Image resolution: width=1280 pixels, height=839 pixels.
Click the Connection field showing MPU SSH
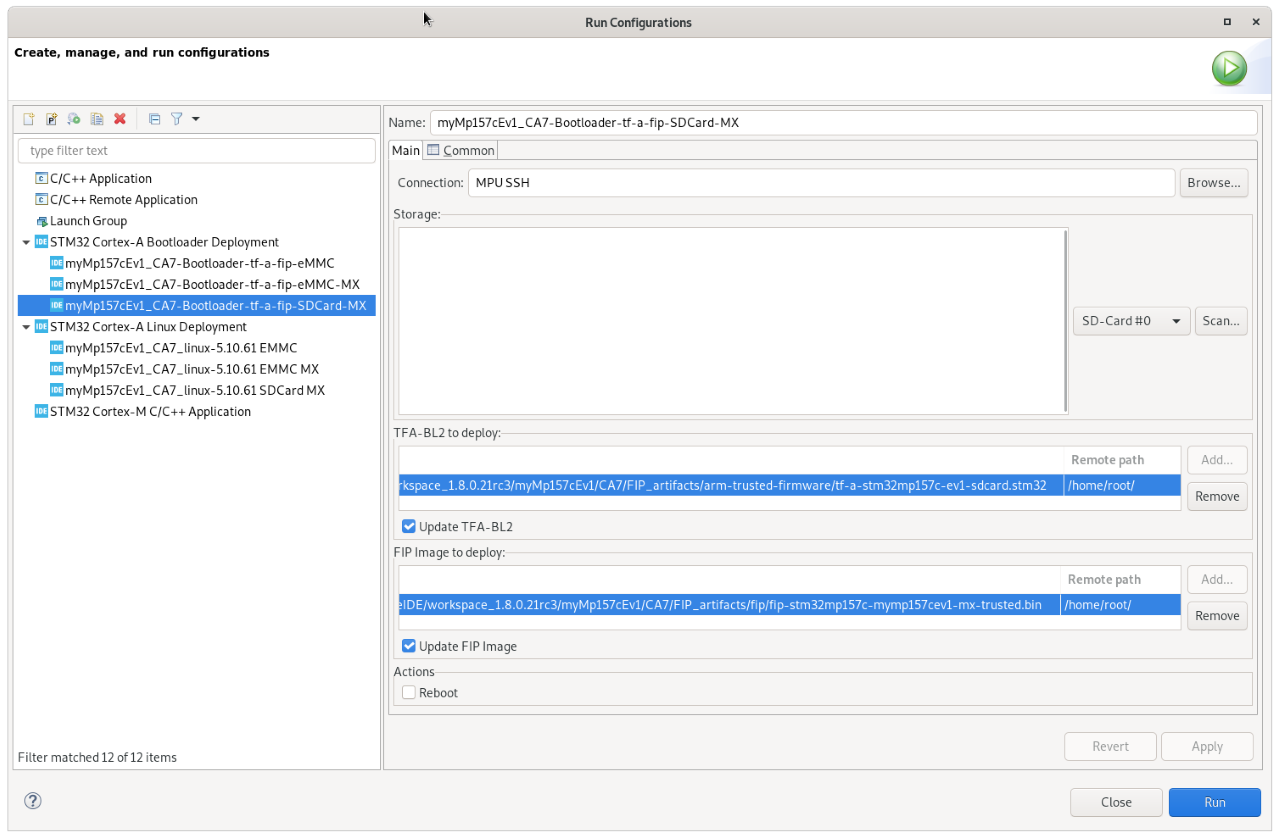tap(821, 183)
